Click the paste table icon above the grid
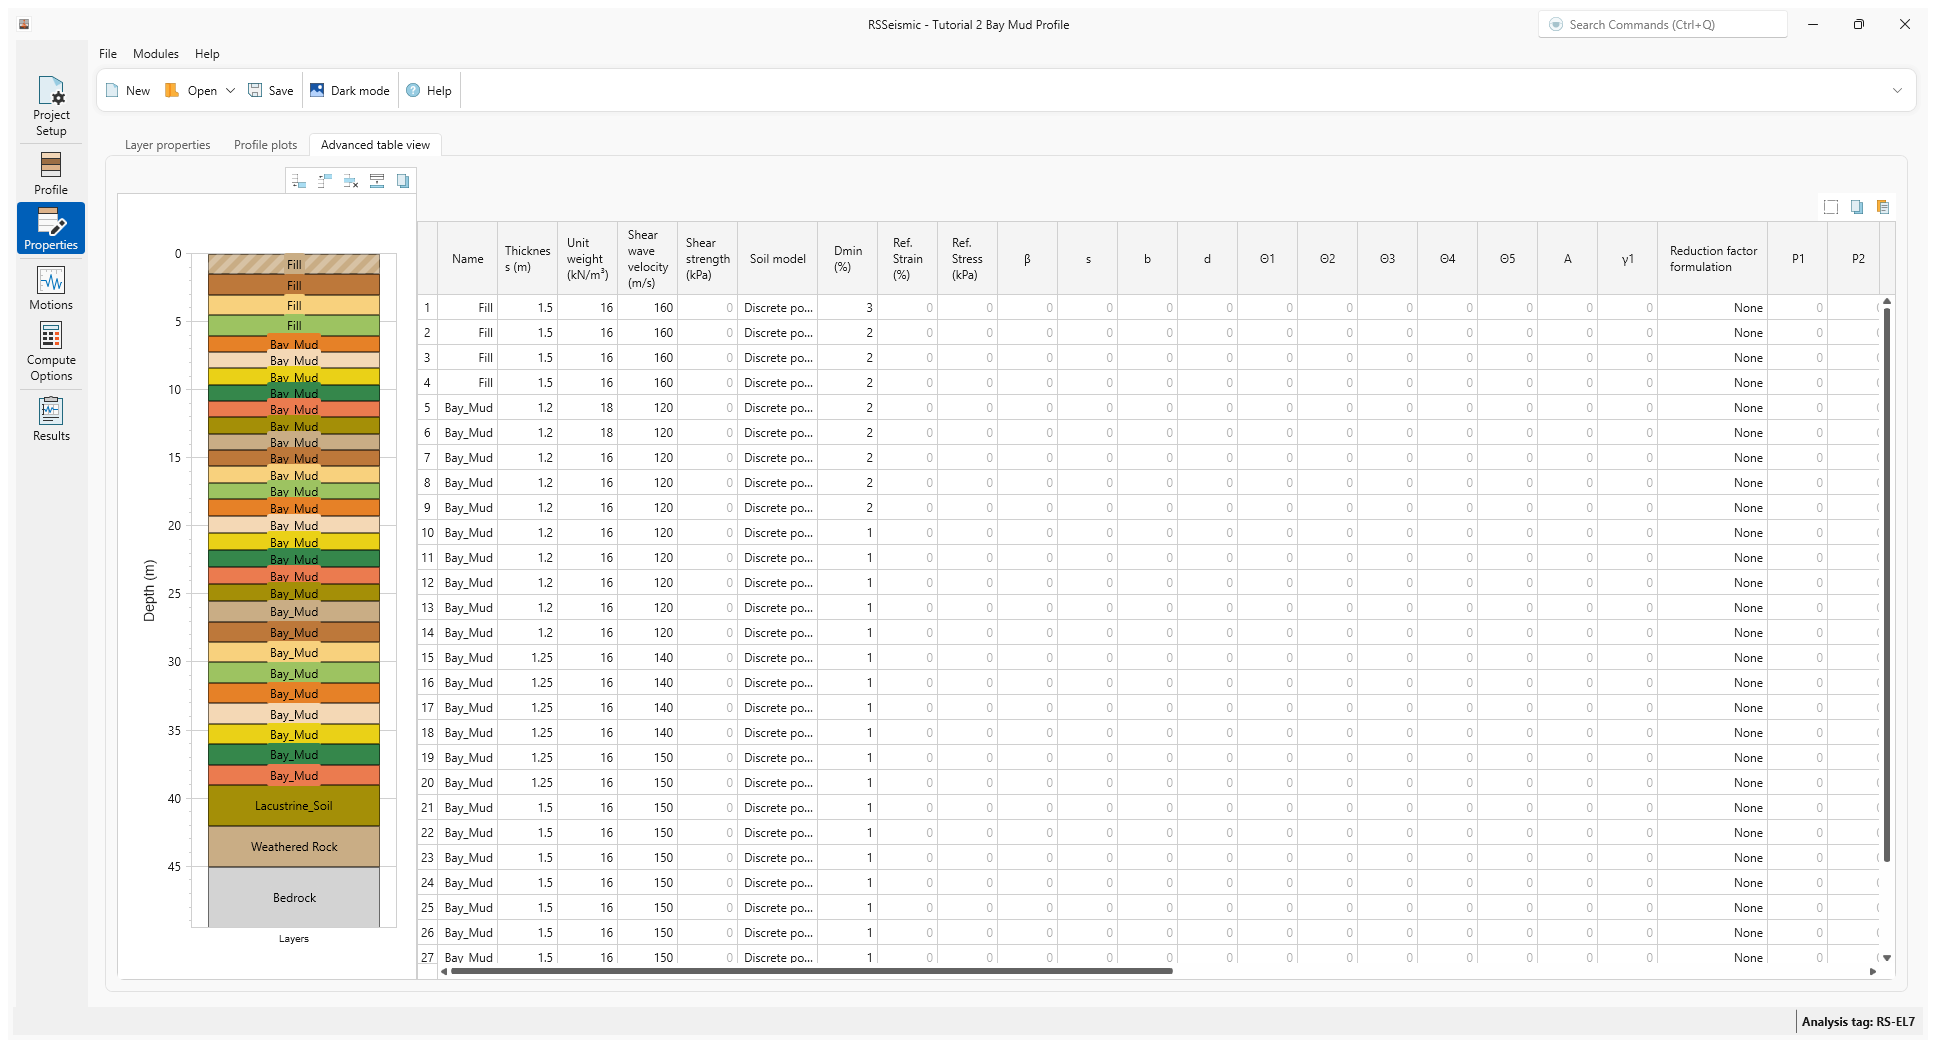 point(1883,207)
